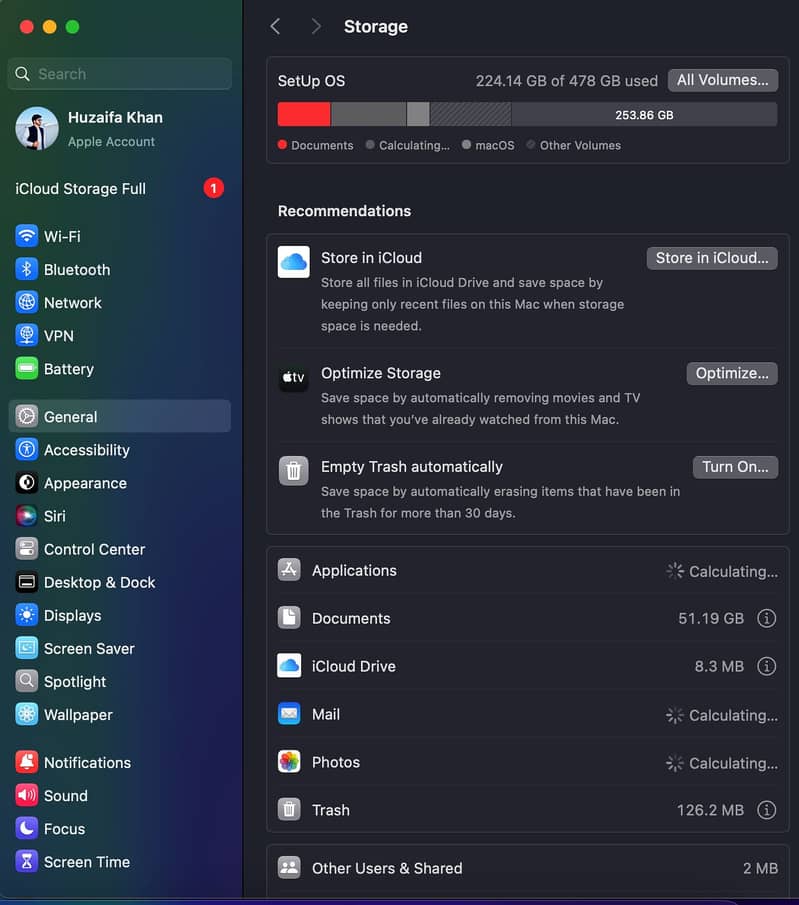Show info for iCloud Drive storage

[766, 666]
